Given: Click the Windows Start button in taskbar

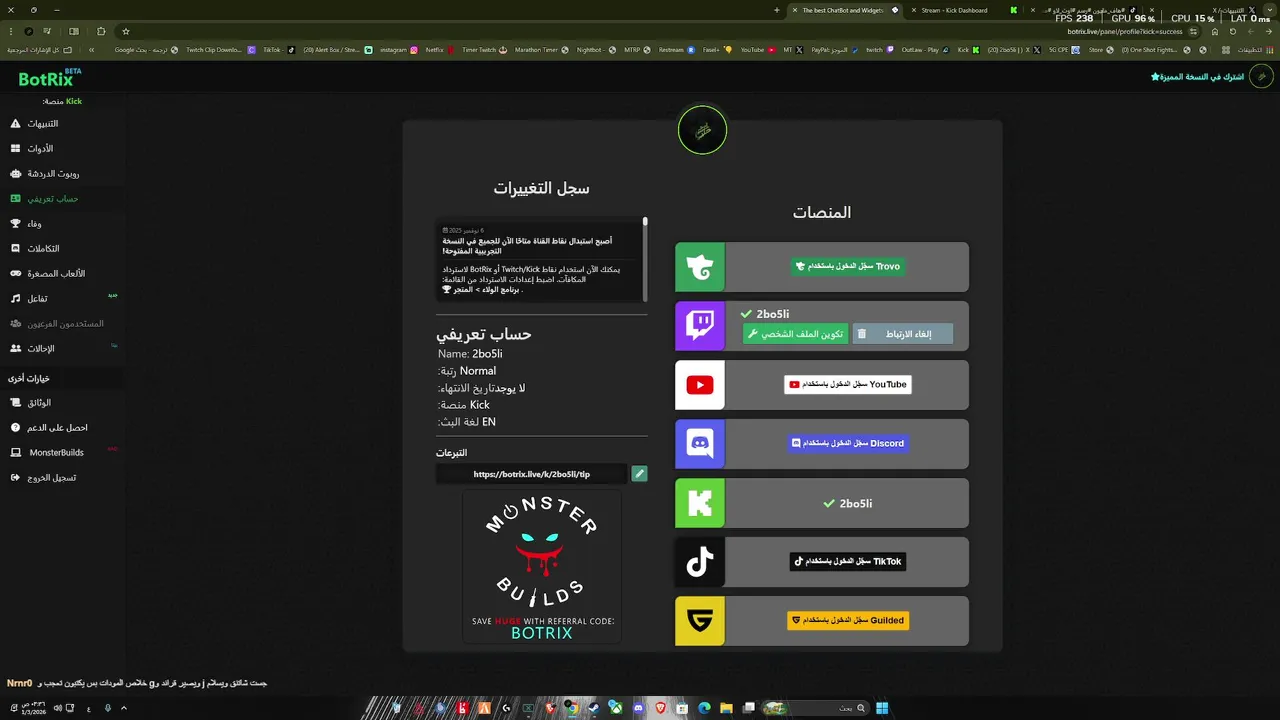Looking at the screenshot, I should pos(882,708).
